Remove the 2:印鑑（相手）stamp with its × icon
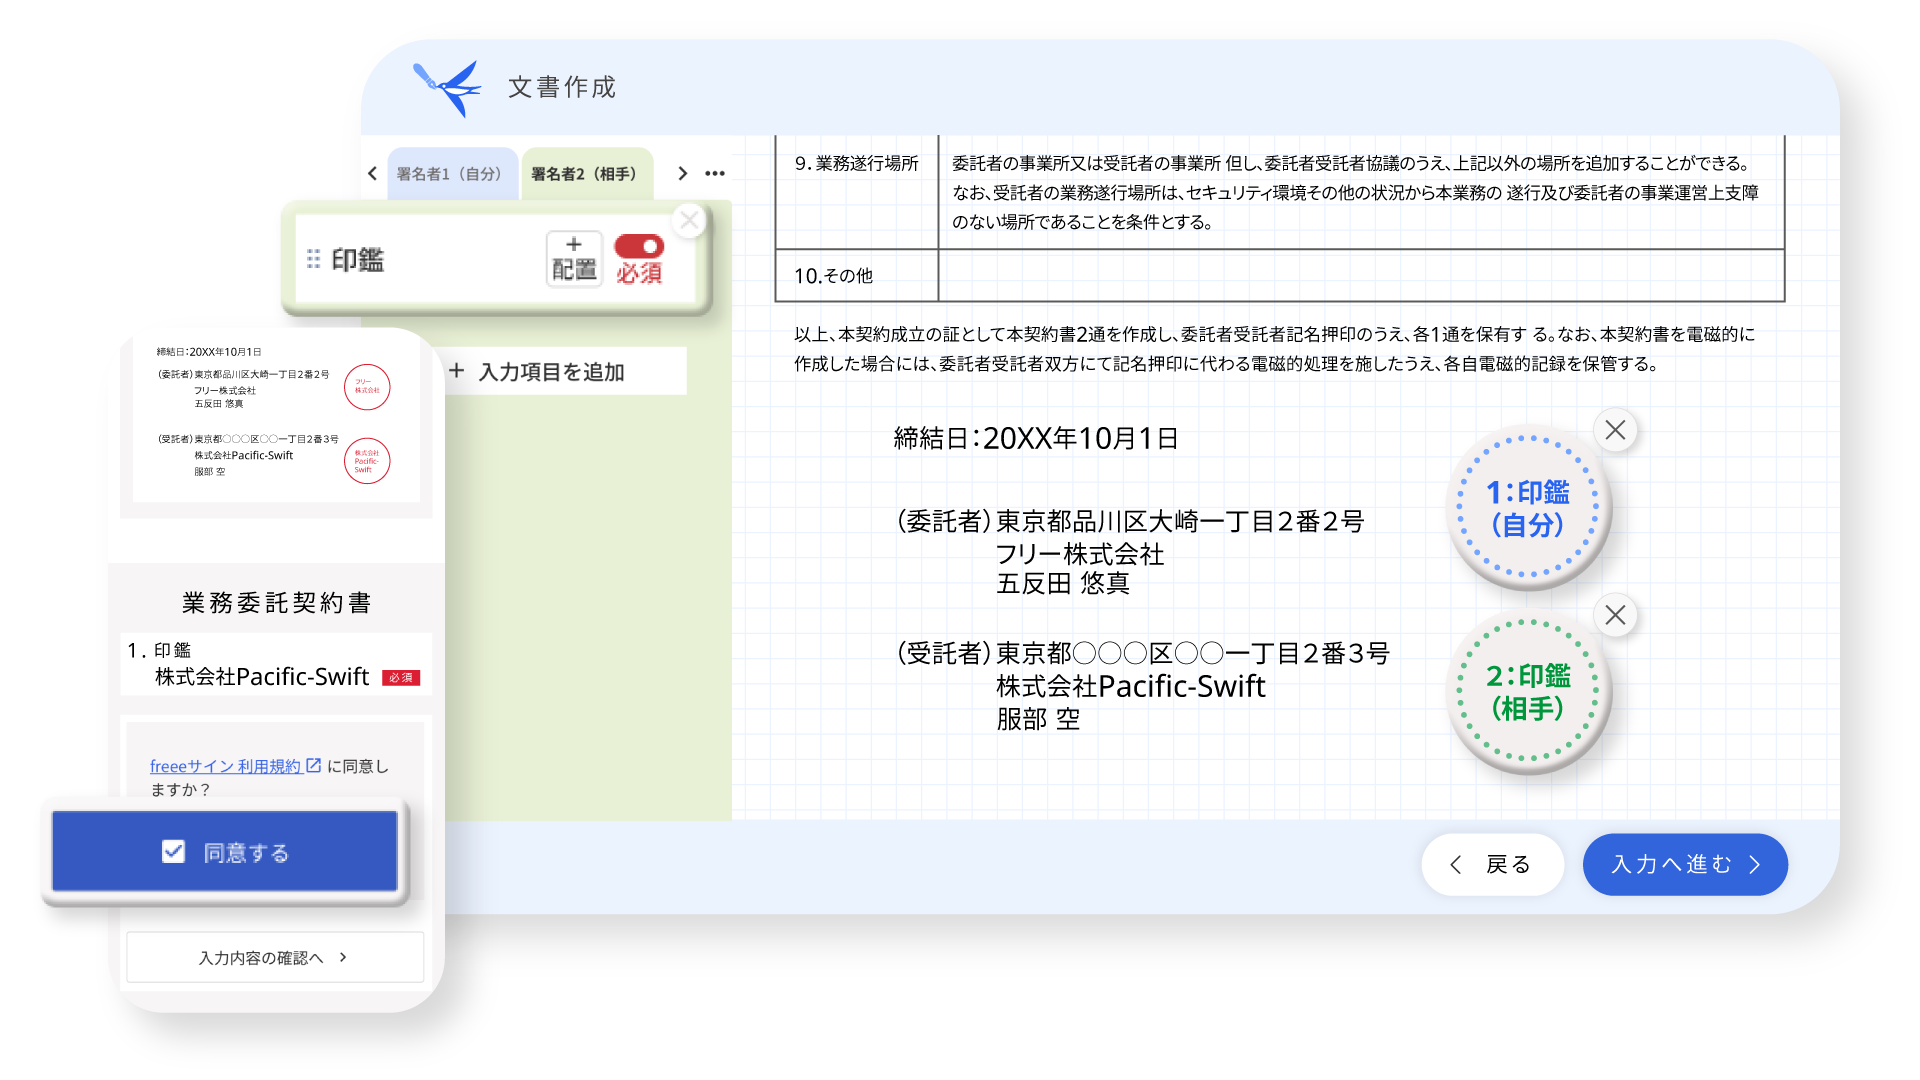Screen dimensions: 1920x1080 pyautogui.click(x=1614, y=616)
